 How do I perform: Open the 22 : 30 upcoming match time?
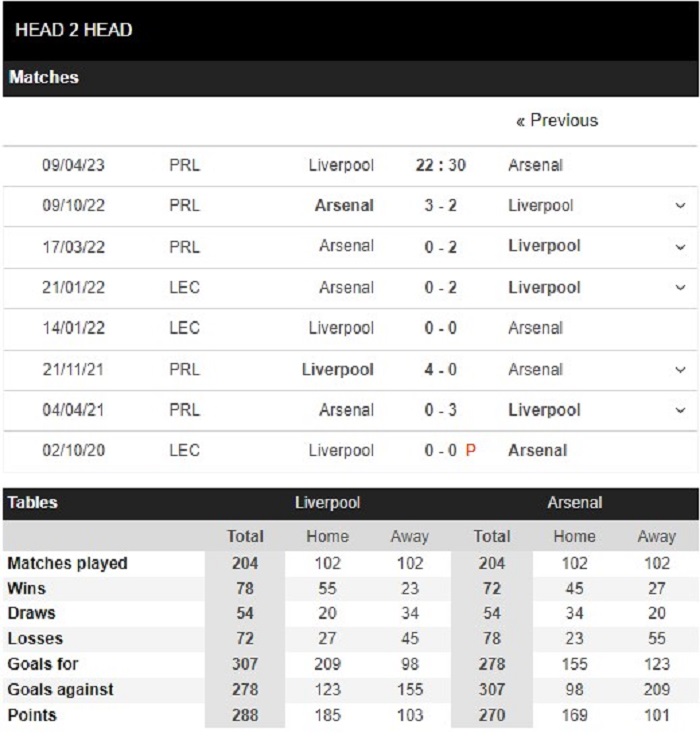pyautogui.click(x=440, y=165)
